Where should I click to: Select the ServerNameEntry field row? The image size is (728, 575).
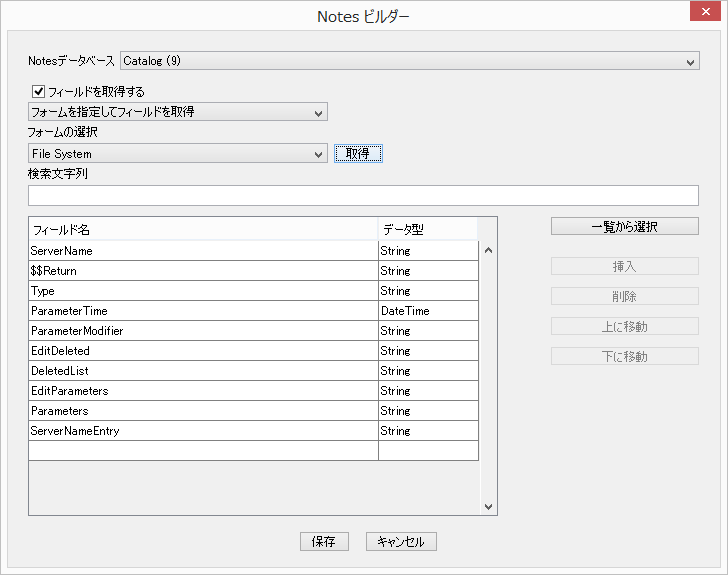[x=203, y=431]
